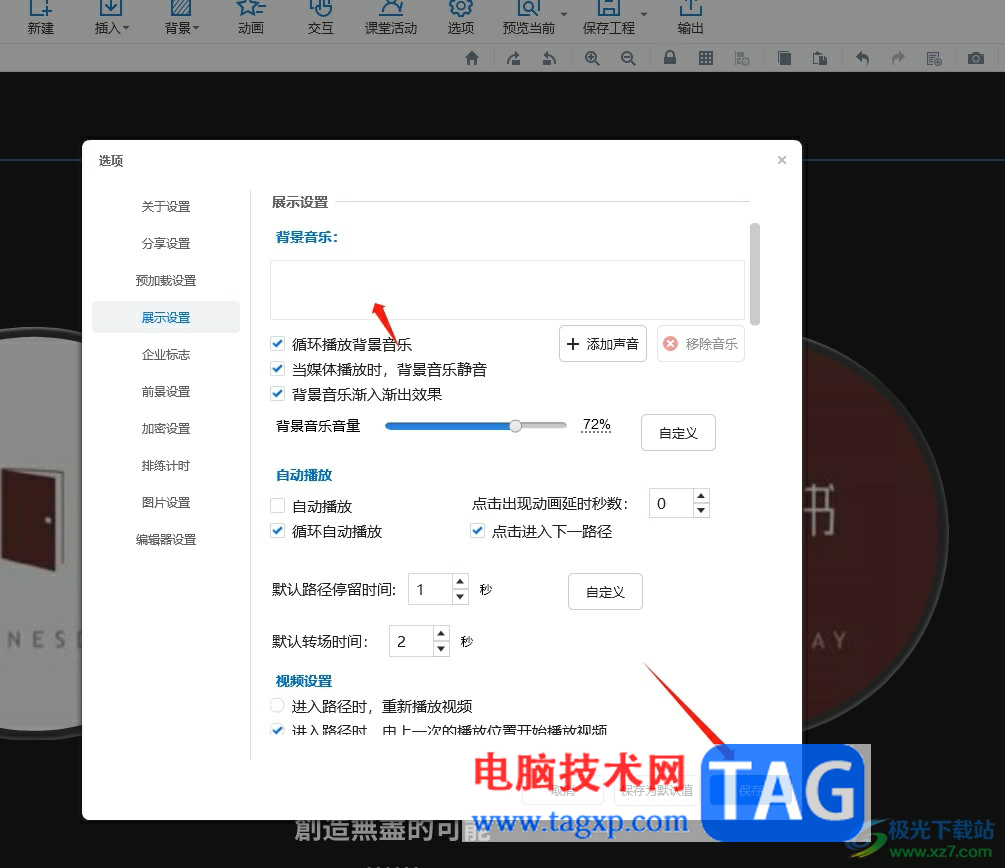Click the New project (新建) toolbar icon
Screen dimensions: 1005x868
click(40, 17)
